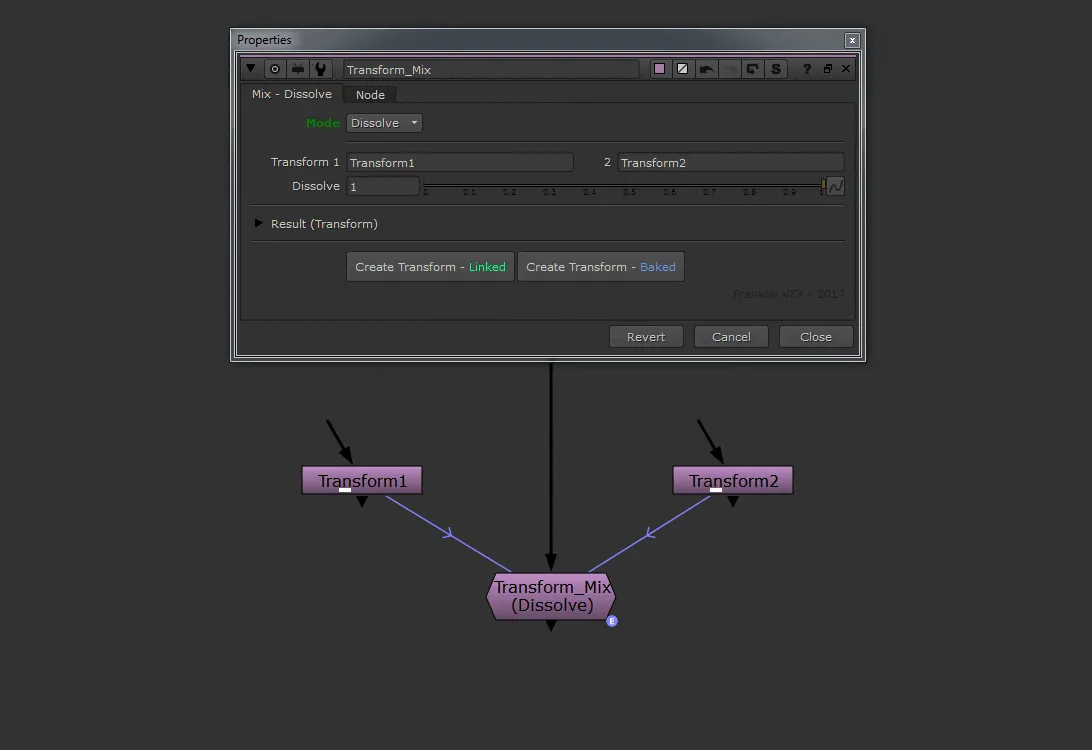Click Create Transform - Linked
This screenshot has height=750, width=1092.
tap(429, 266)
